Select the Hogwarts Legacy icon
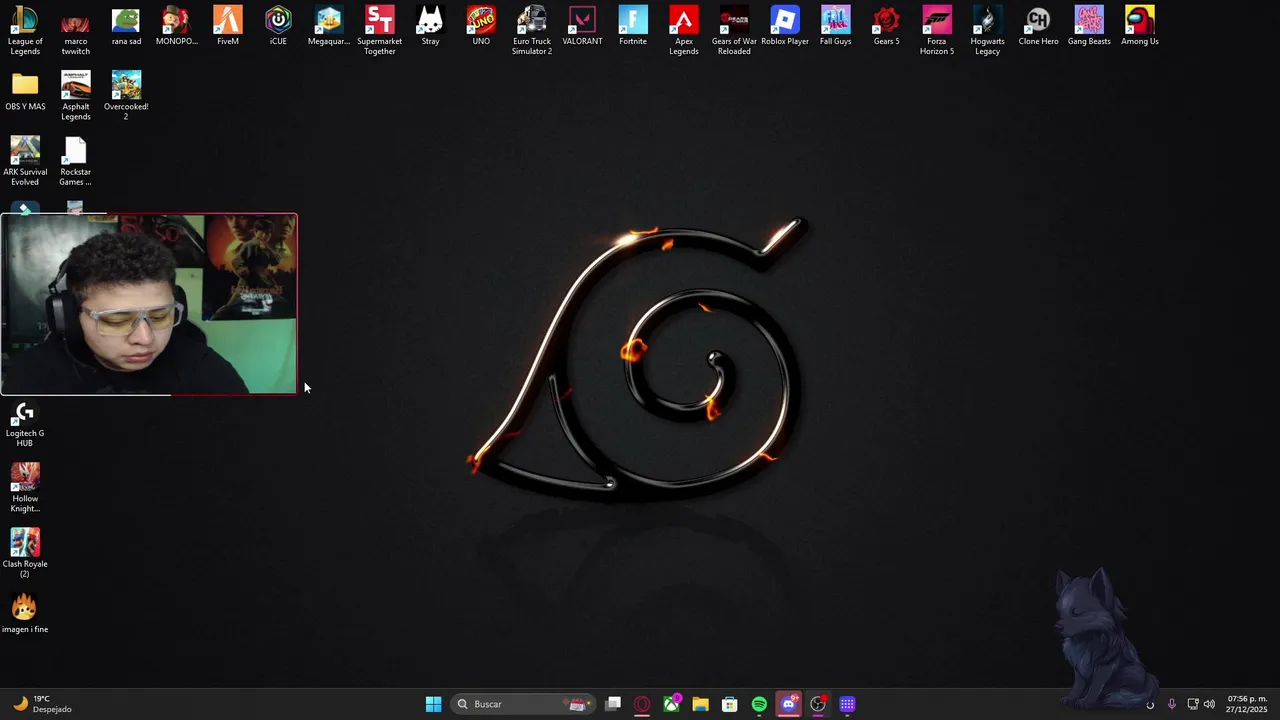 (987, 30)
